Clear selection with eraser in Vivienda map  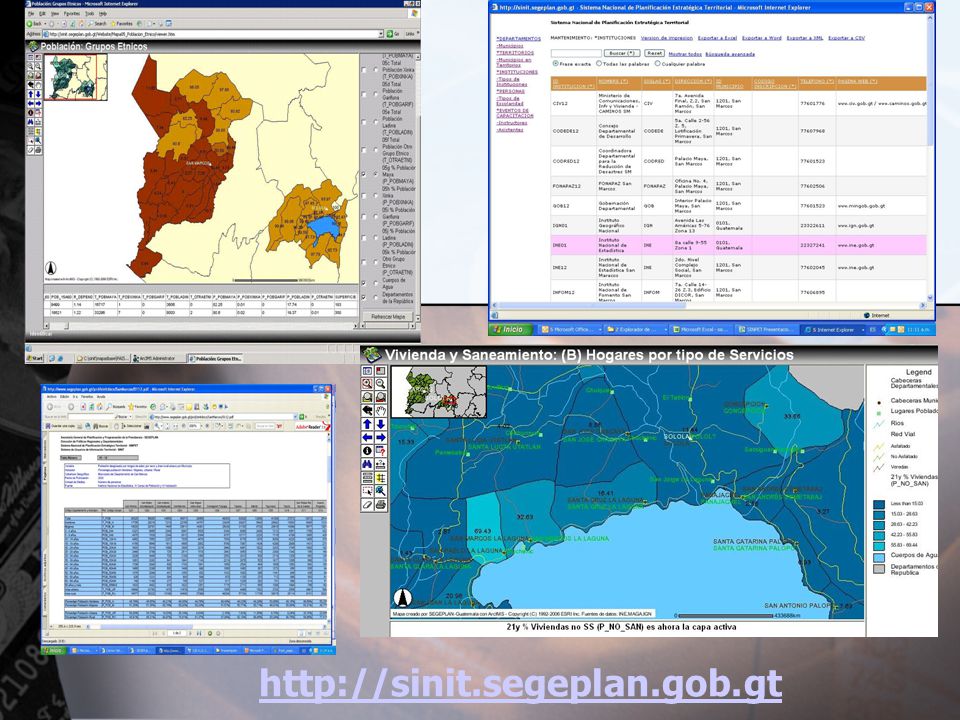click(367, 504)
